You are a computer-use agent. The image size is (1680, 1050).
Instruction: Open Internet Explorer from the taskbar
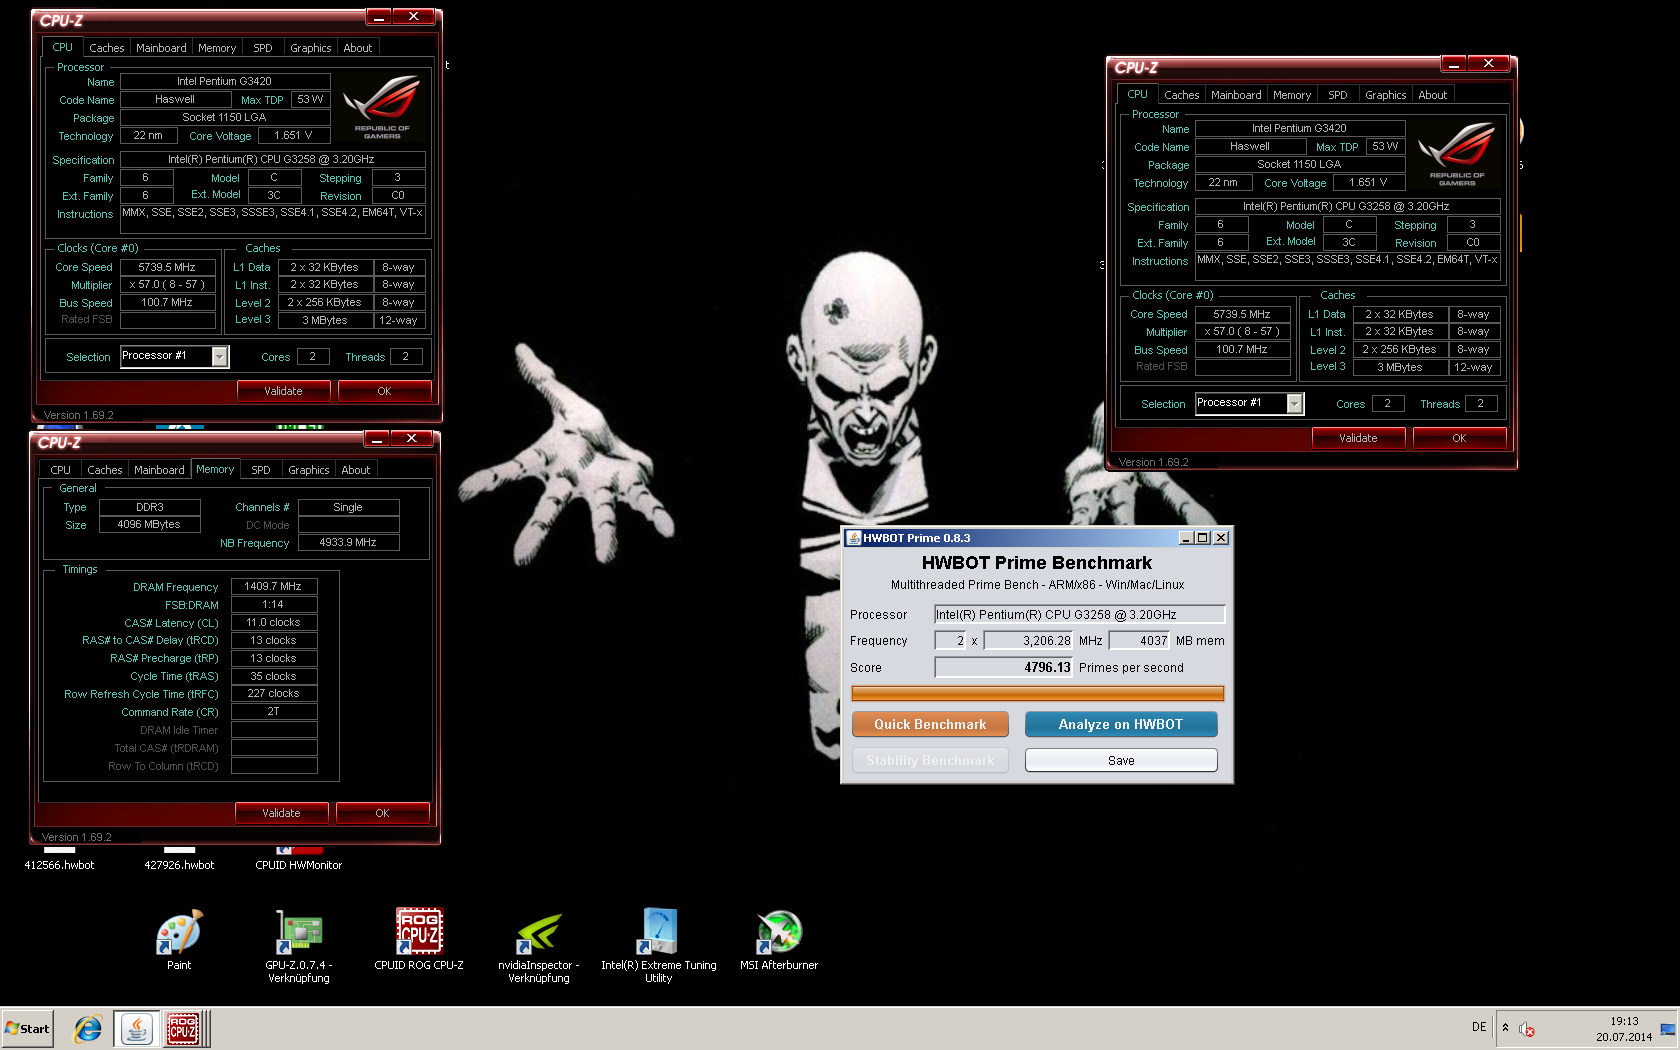click(x=88, y=1029)
